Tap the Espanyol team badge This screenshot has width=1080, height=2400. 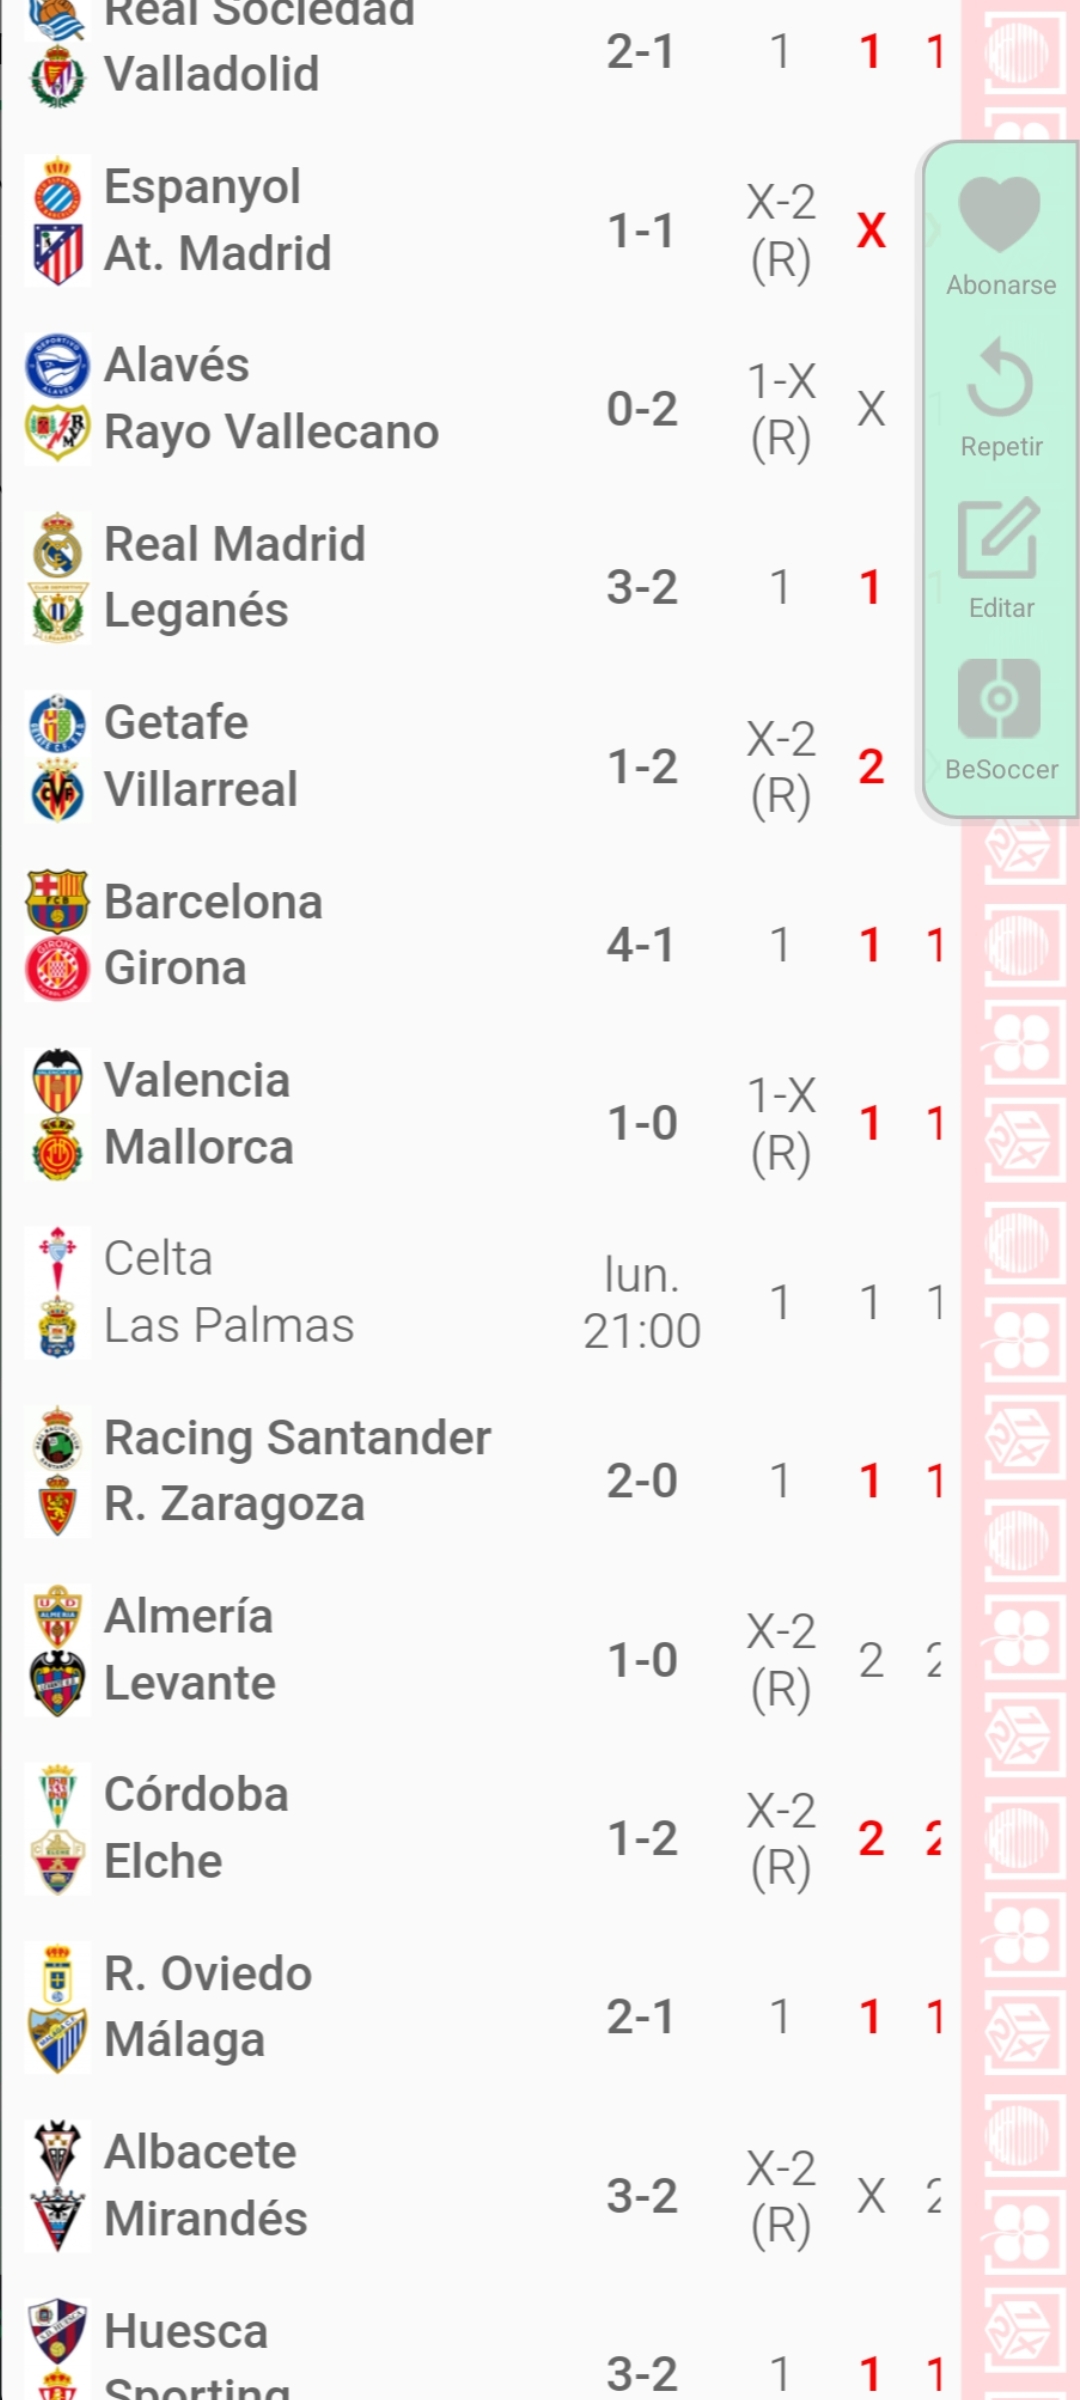(57, 188)
